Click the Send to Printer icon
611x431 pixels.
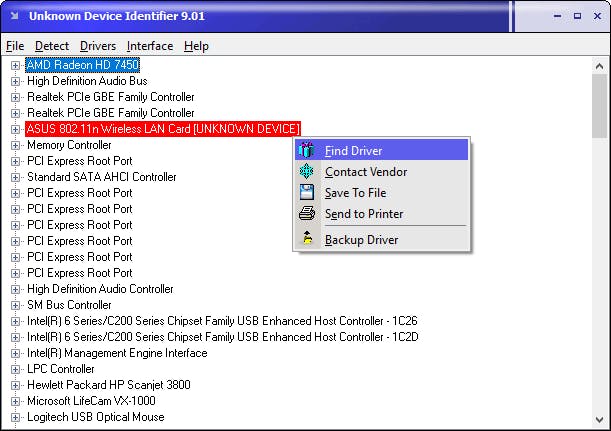(x=307, y=214)
